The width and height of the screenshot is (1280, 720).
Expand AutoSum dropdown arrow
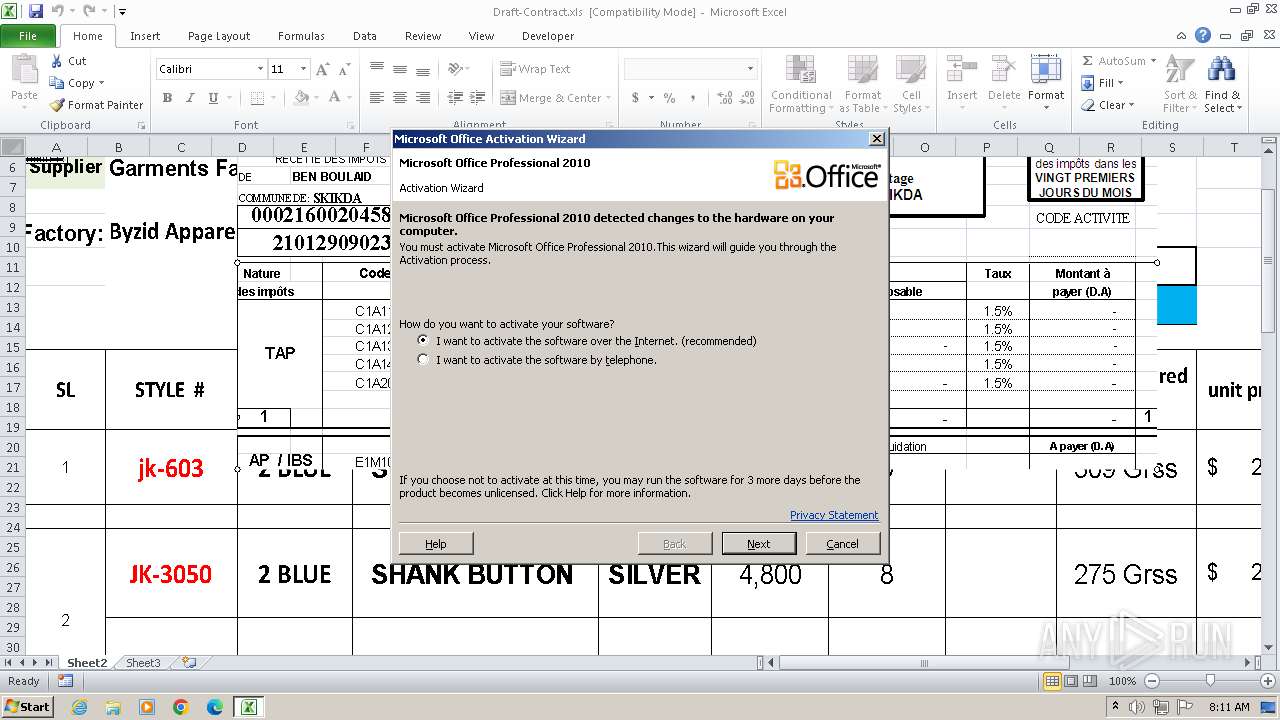[1153, 61]
